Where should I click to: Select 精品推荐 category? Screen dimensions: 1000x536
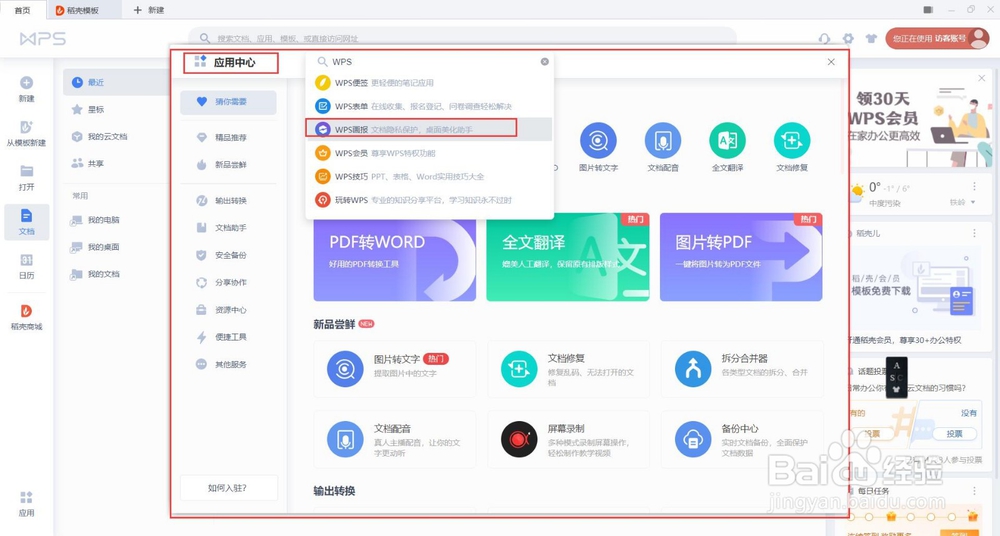pos(228,137)
